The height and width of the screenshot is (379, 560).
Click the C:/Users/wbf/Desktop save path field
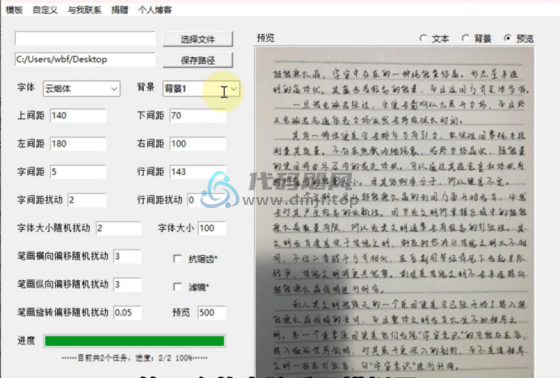[x=85, y=59]
